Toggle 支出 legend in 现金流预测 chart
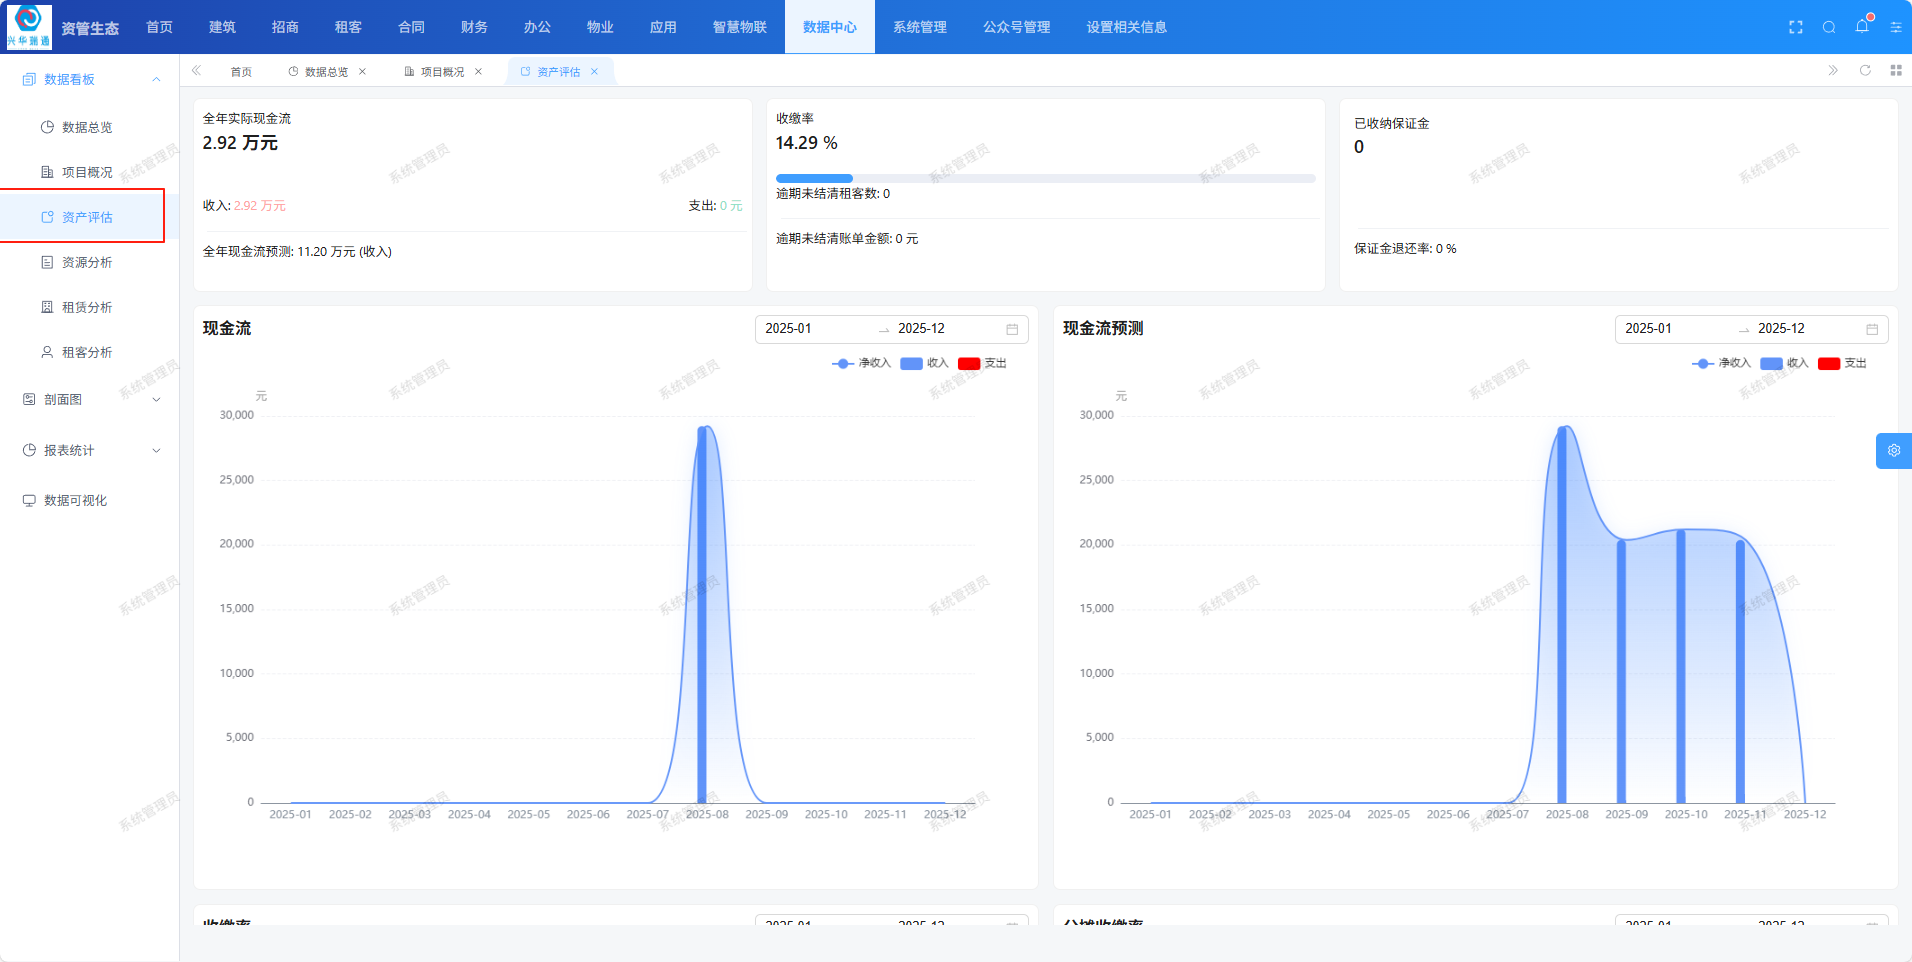 pos(1842,363)
